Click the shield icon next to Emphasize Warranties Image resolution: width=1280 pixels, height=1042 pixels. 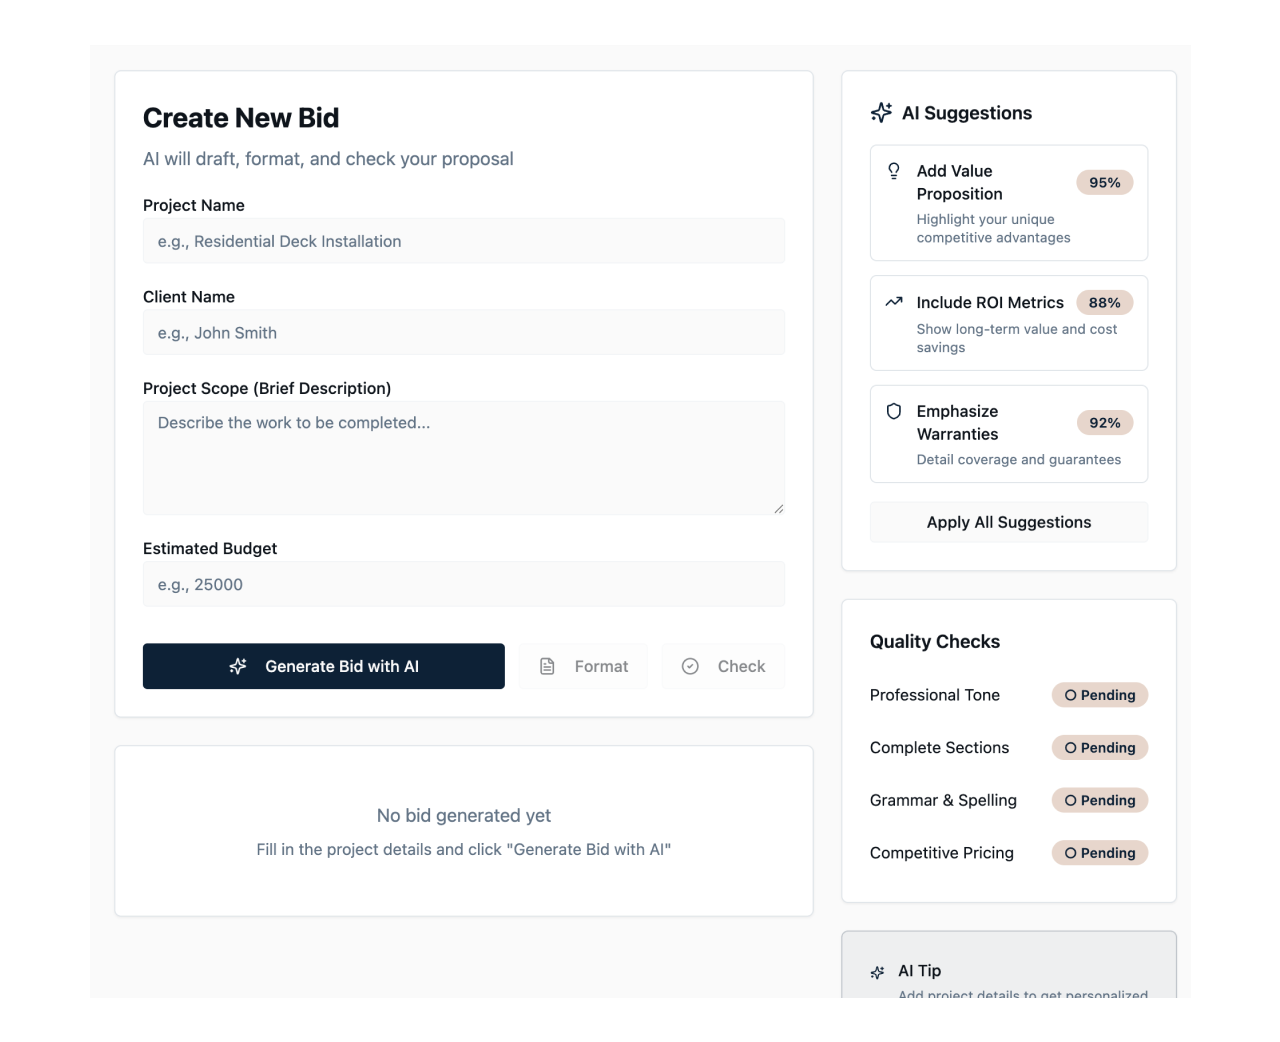[893, 411]
